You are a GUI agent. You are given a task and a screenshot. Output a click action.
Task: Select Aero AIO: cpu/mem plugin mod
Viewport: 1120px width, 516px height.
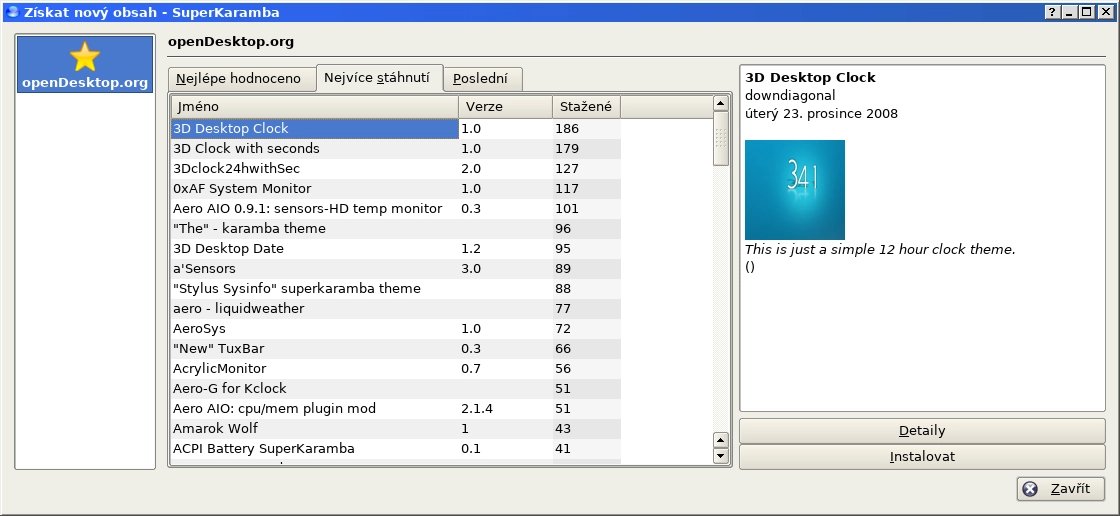(396, 409)
